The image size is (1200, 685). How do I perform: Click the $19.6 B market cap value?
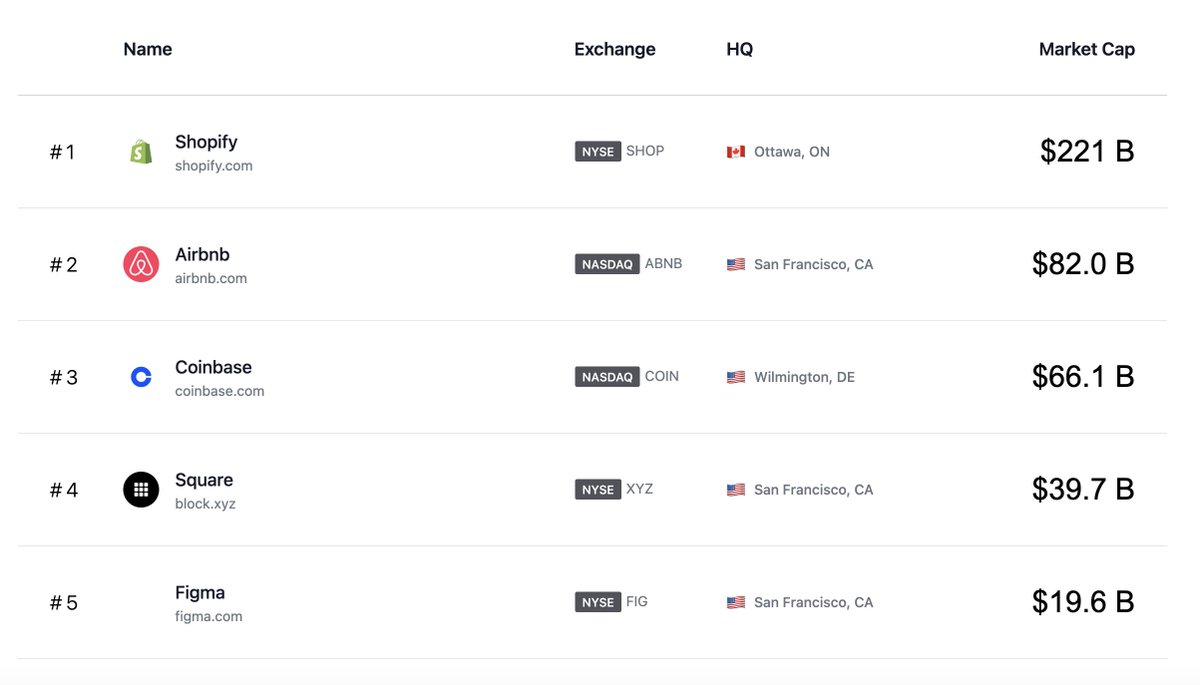pyautogui.click(x=1083, y=602)
